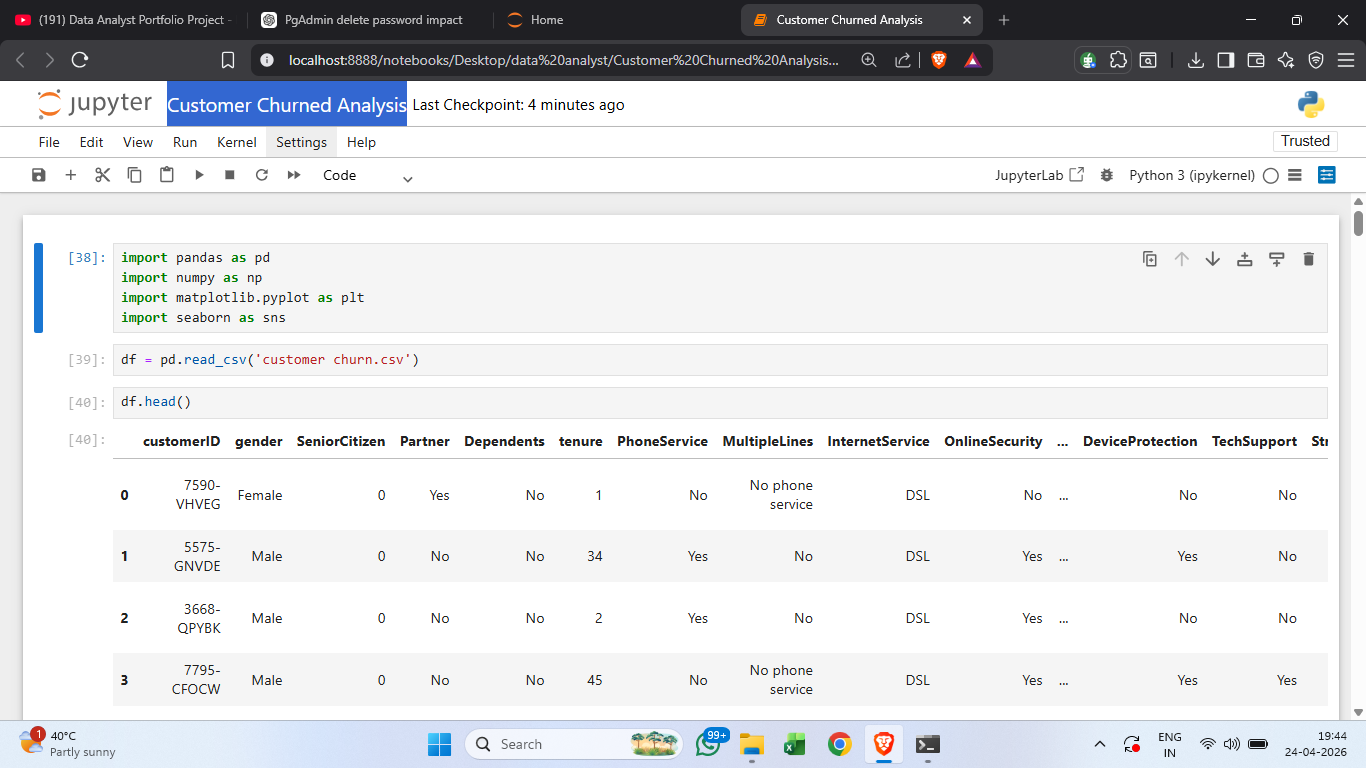Open in JupyterLab link

pos(1040,175)
